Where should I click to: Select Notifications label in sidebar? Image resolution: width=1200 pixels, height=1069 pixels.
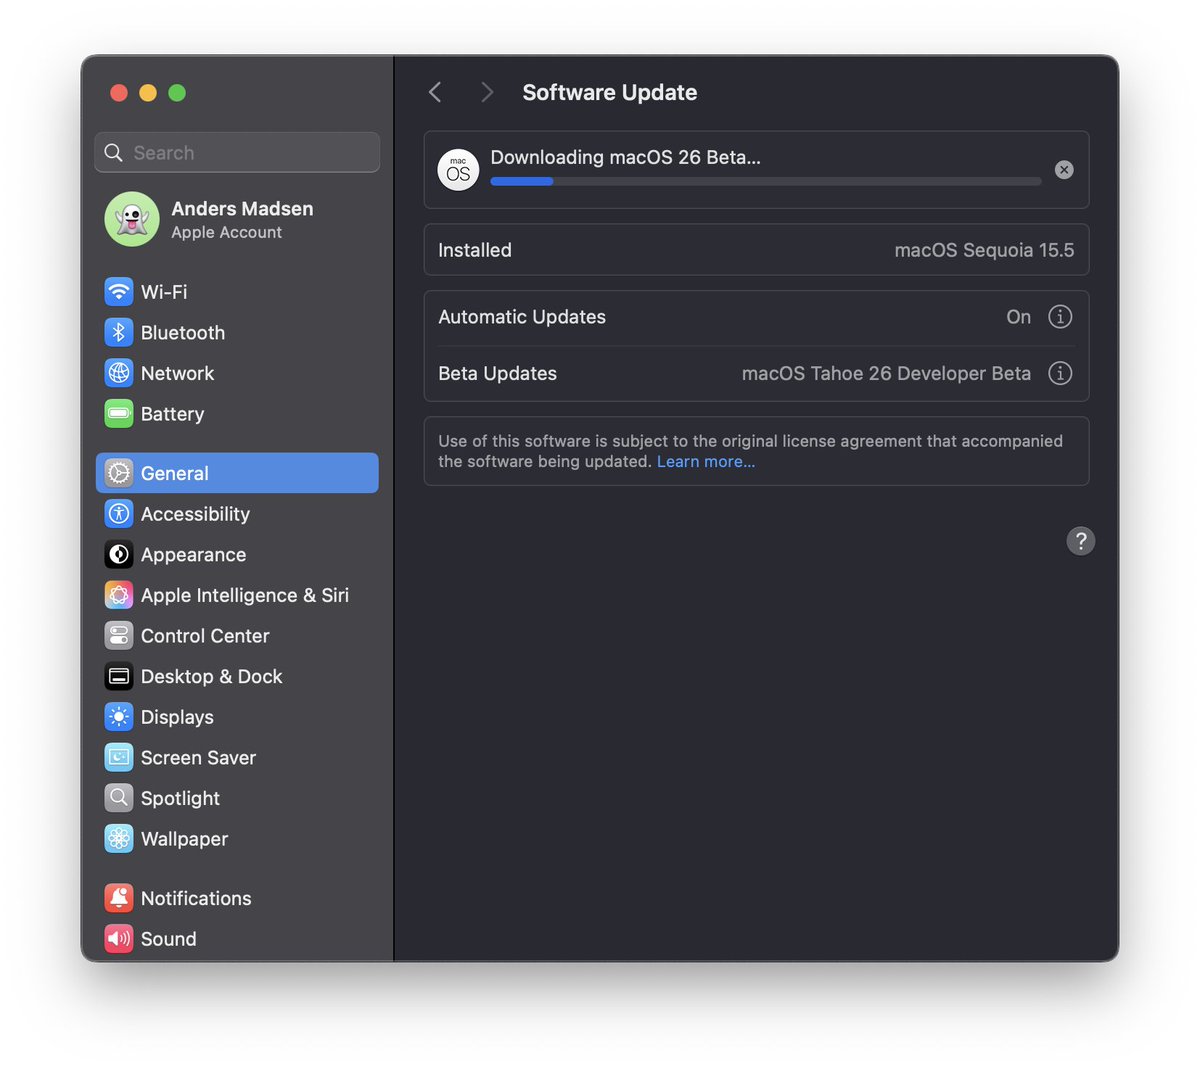(x=196, y=898)
